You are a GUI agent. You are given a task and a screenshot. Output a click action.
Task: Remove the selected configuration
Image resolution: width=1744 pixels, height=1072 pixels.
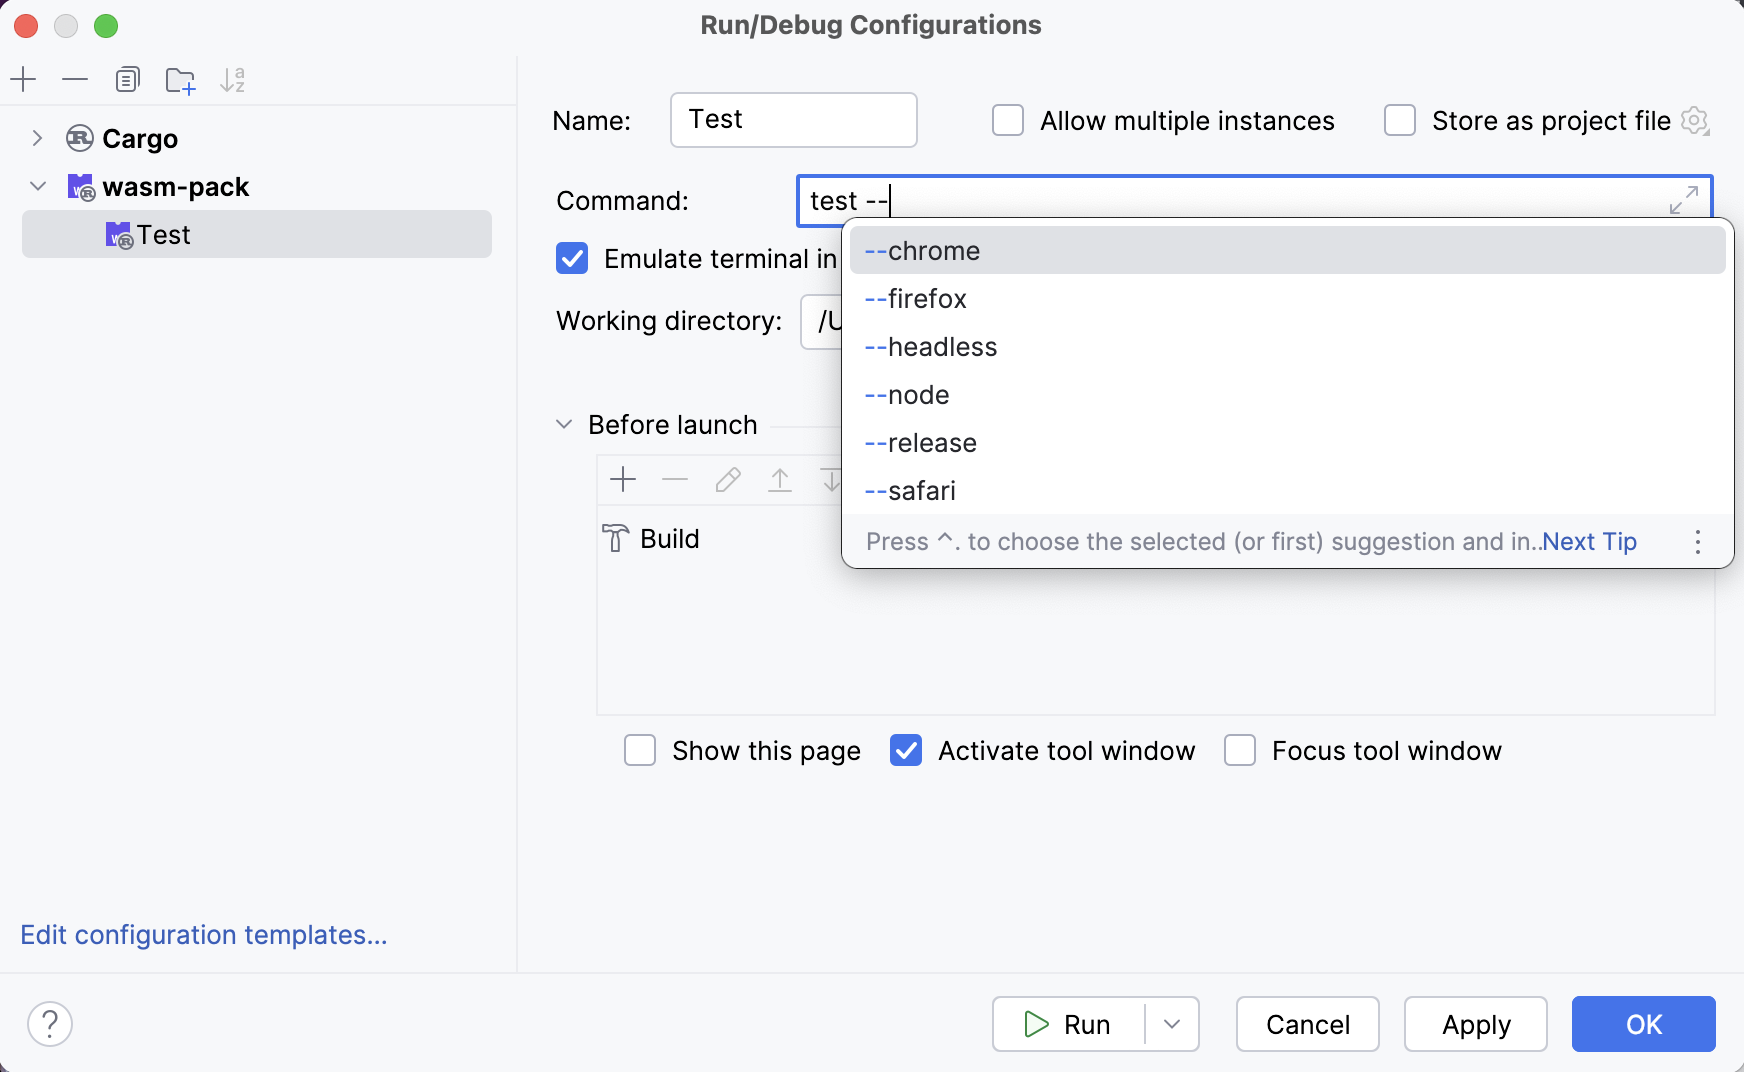coord(75,79)
